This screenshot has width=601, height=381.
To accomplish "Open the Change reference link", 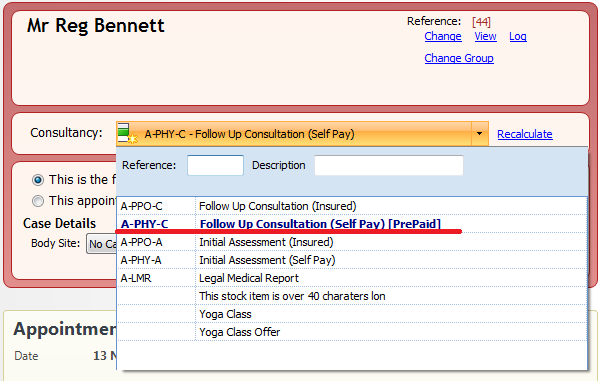I will pos(443,36).
